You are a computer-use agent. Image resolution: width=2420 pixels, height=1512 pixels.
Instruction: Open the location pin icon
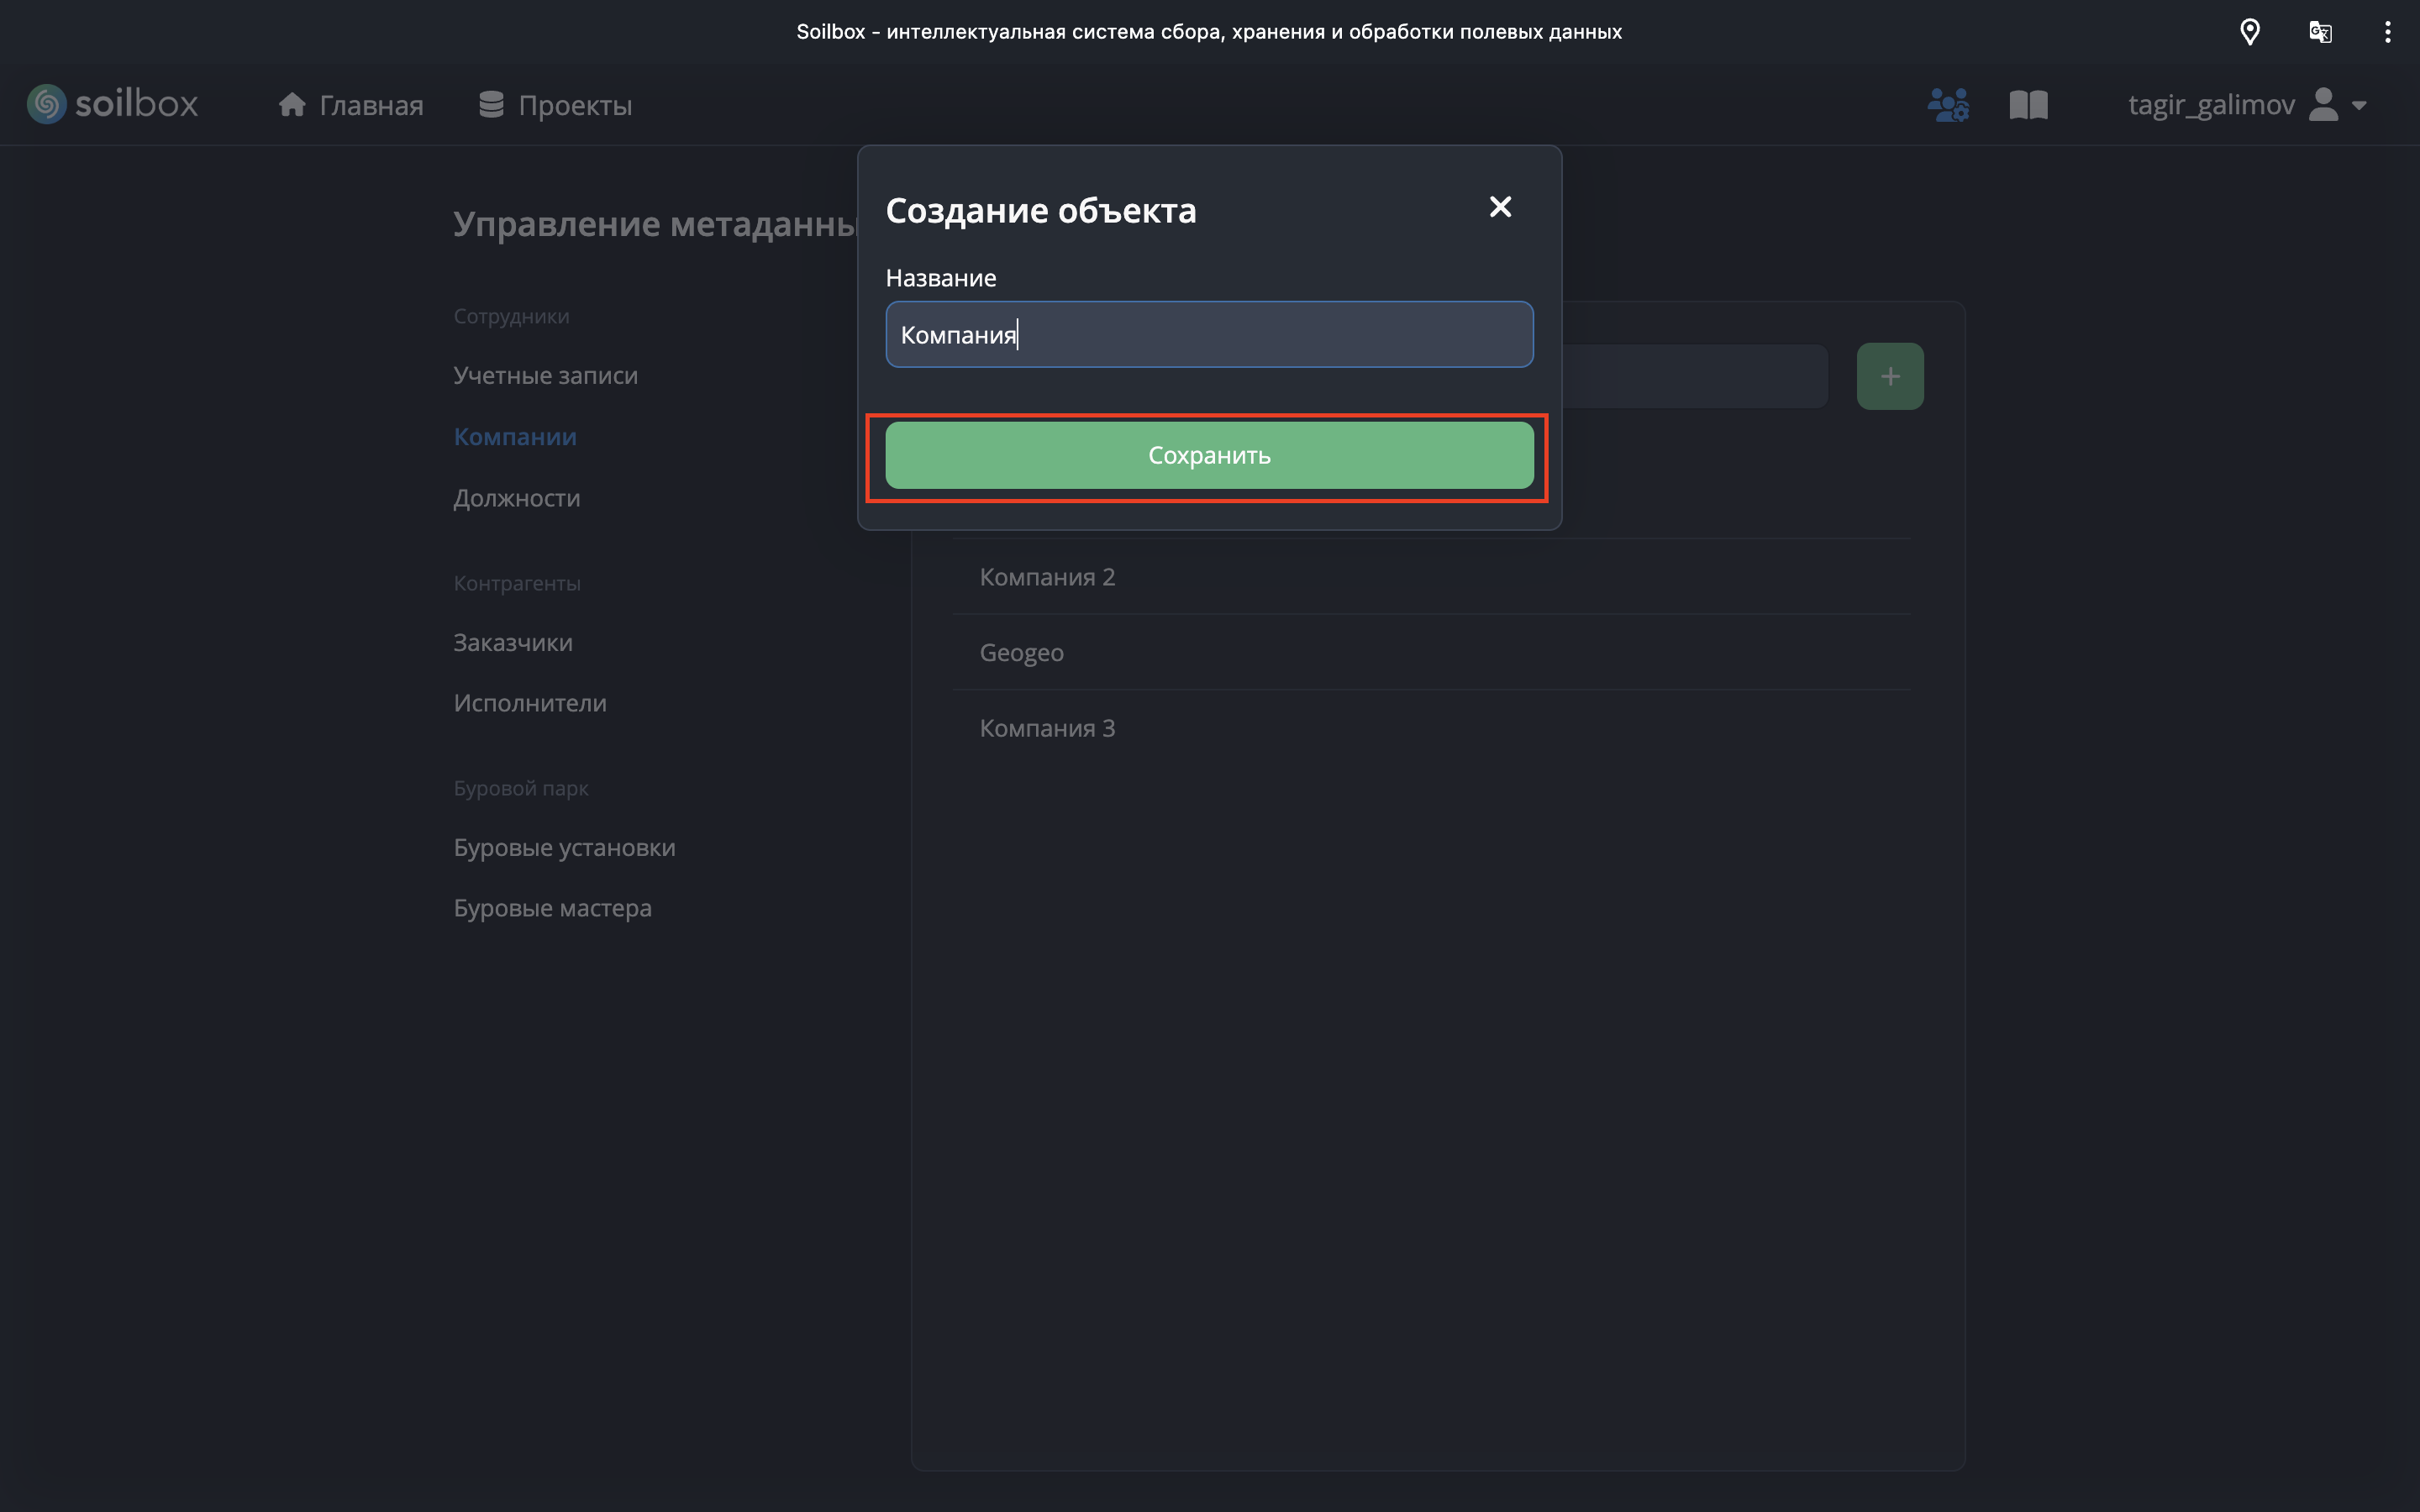click(2249, 32)
